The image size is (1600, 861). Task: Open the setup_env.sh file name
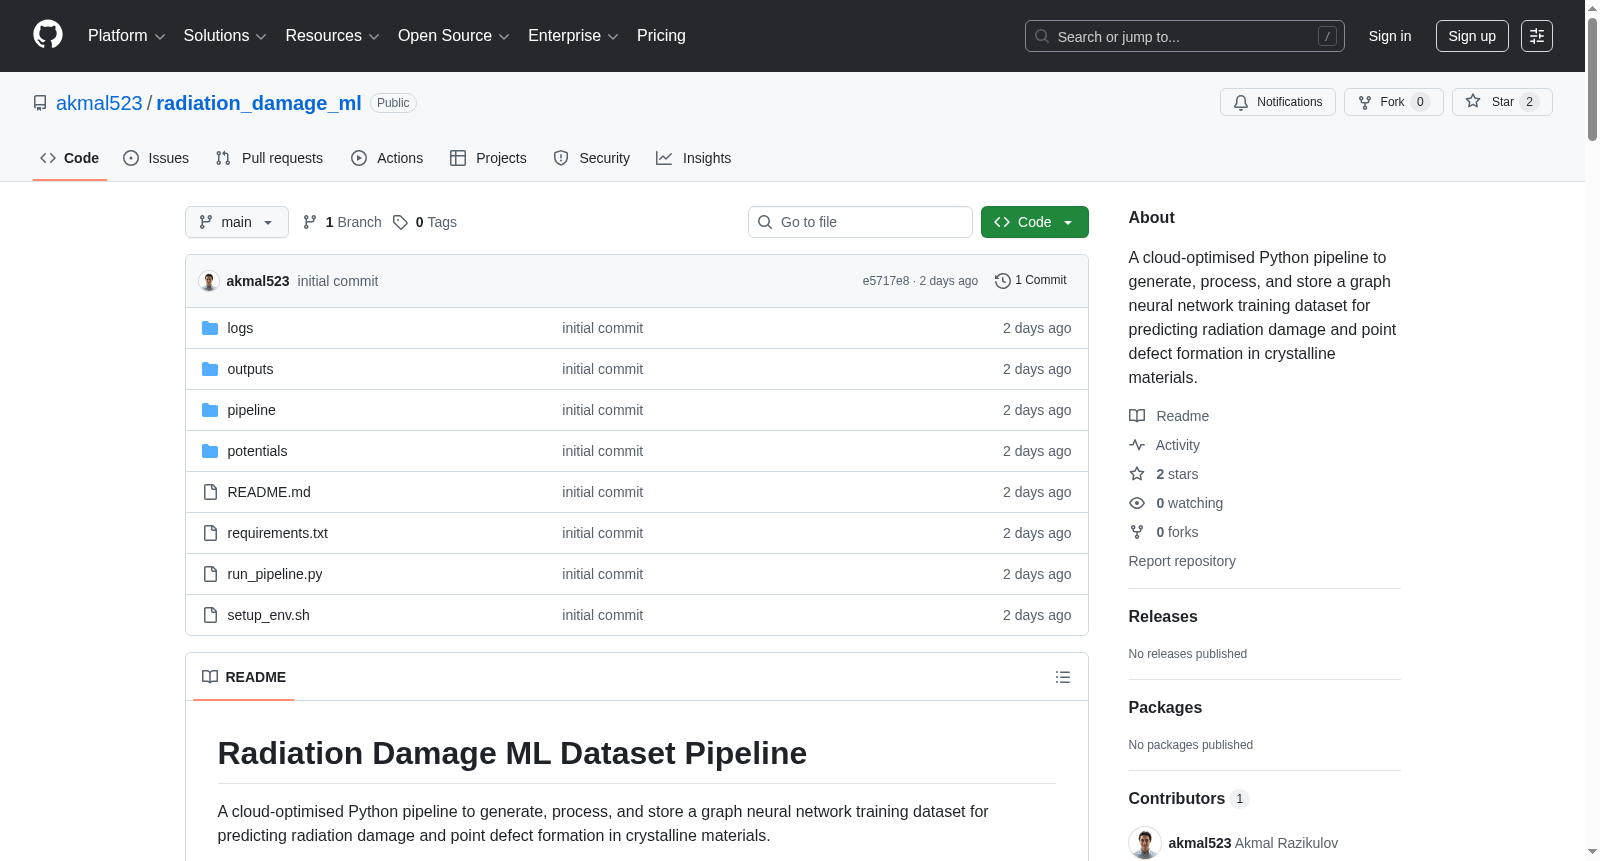pos(269,615)
